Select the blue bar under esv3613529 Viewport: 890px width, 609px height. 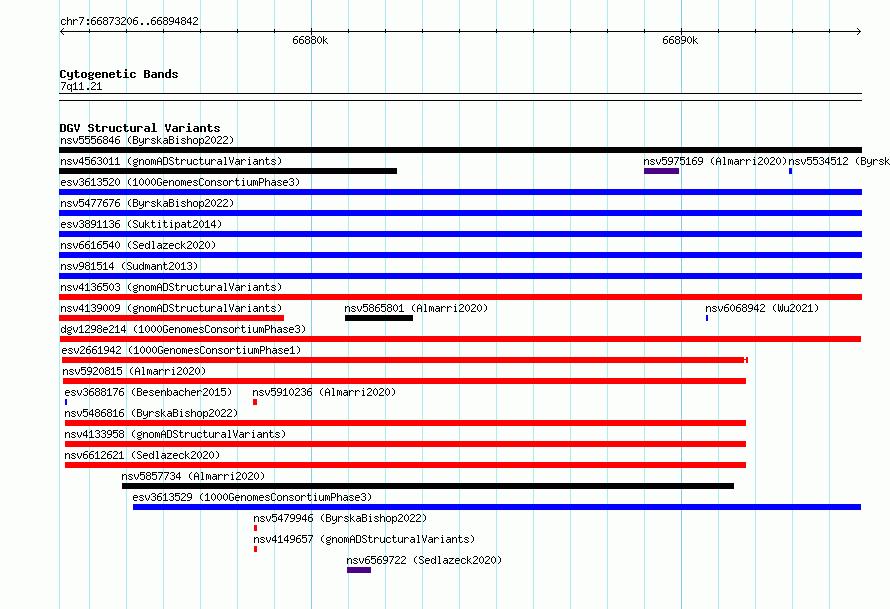click(x=497, y=507)
